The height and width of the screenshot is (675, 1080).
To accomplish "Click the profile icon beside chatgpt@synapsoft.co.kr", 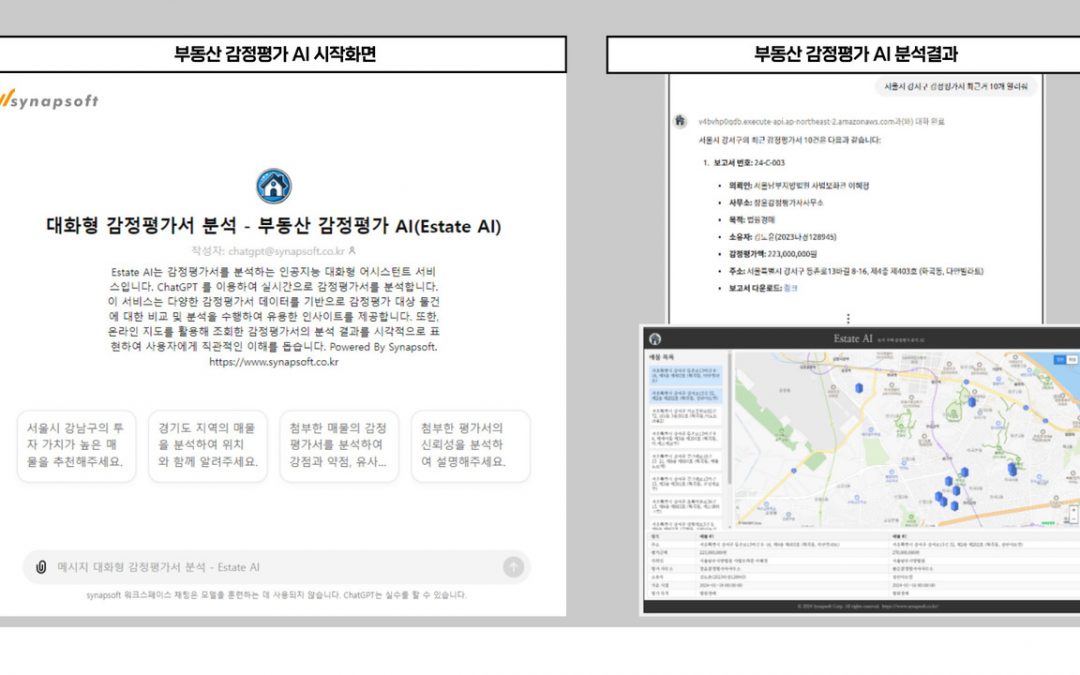I will 352,251.
